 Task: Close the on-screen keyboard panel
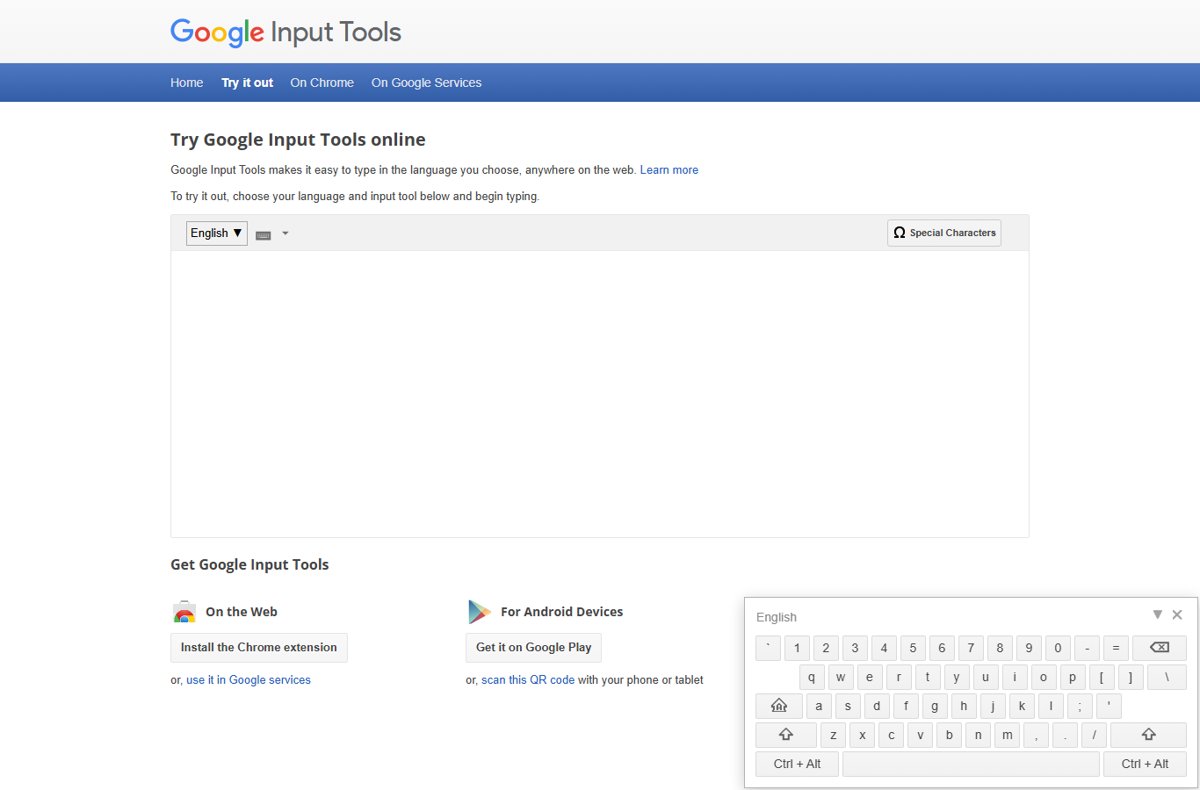click(x=1177, y=615)
